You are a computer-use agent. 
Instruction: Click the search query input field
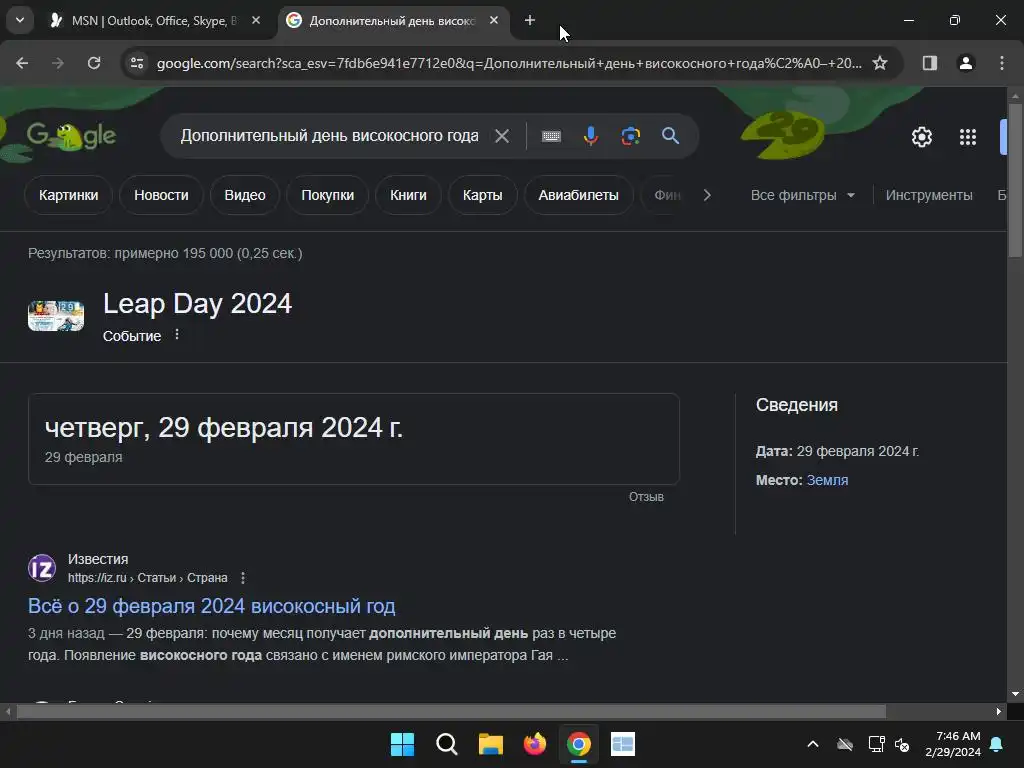point(330,136)
